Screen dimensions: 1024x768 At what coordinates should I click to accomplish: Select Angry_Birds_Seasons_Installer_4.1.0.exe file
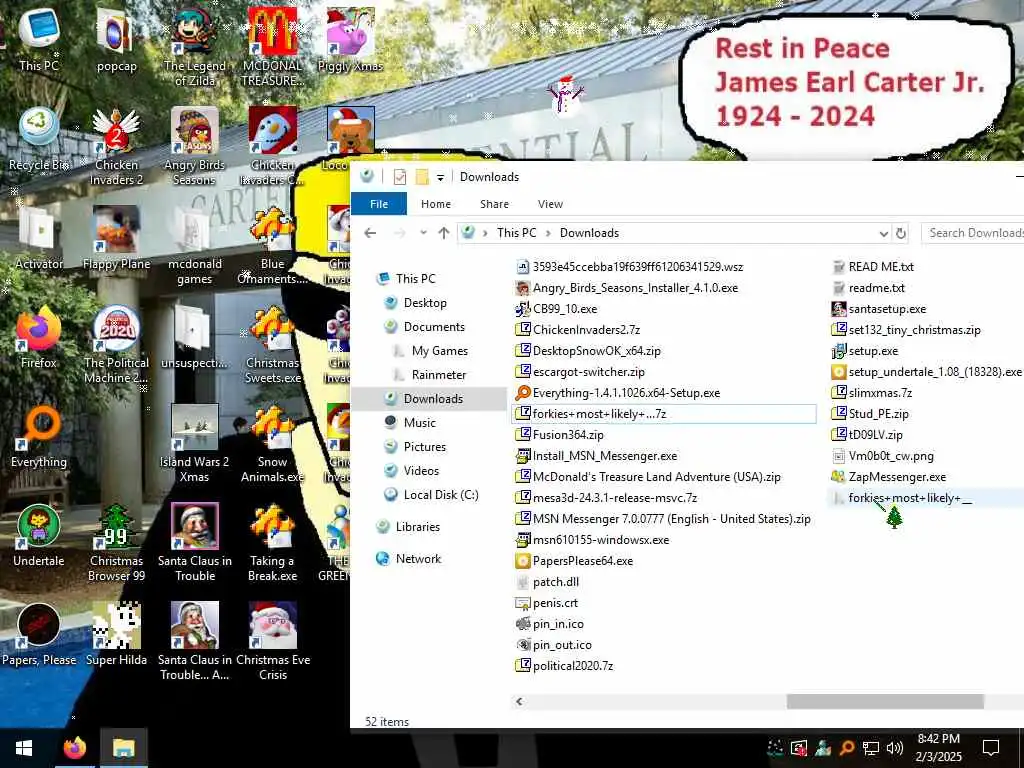click(x=635, y=288)
